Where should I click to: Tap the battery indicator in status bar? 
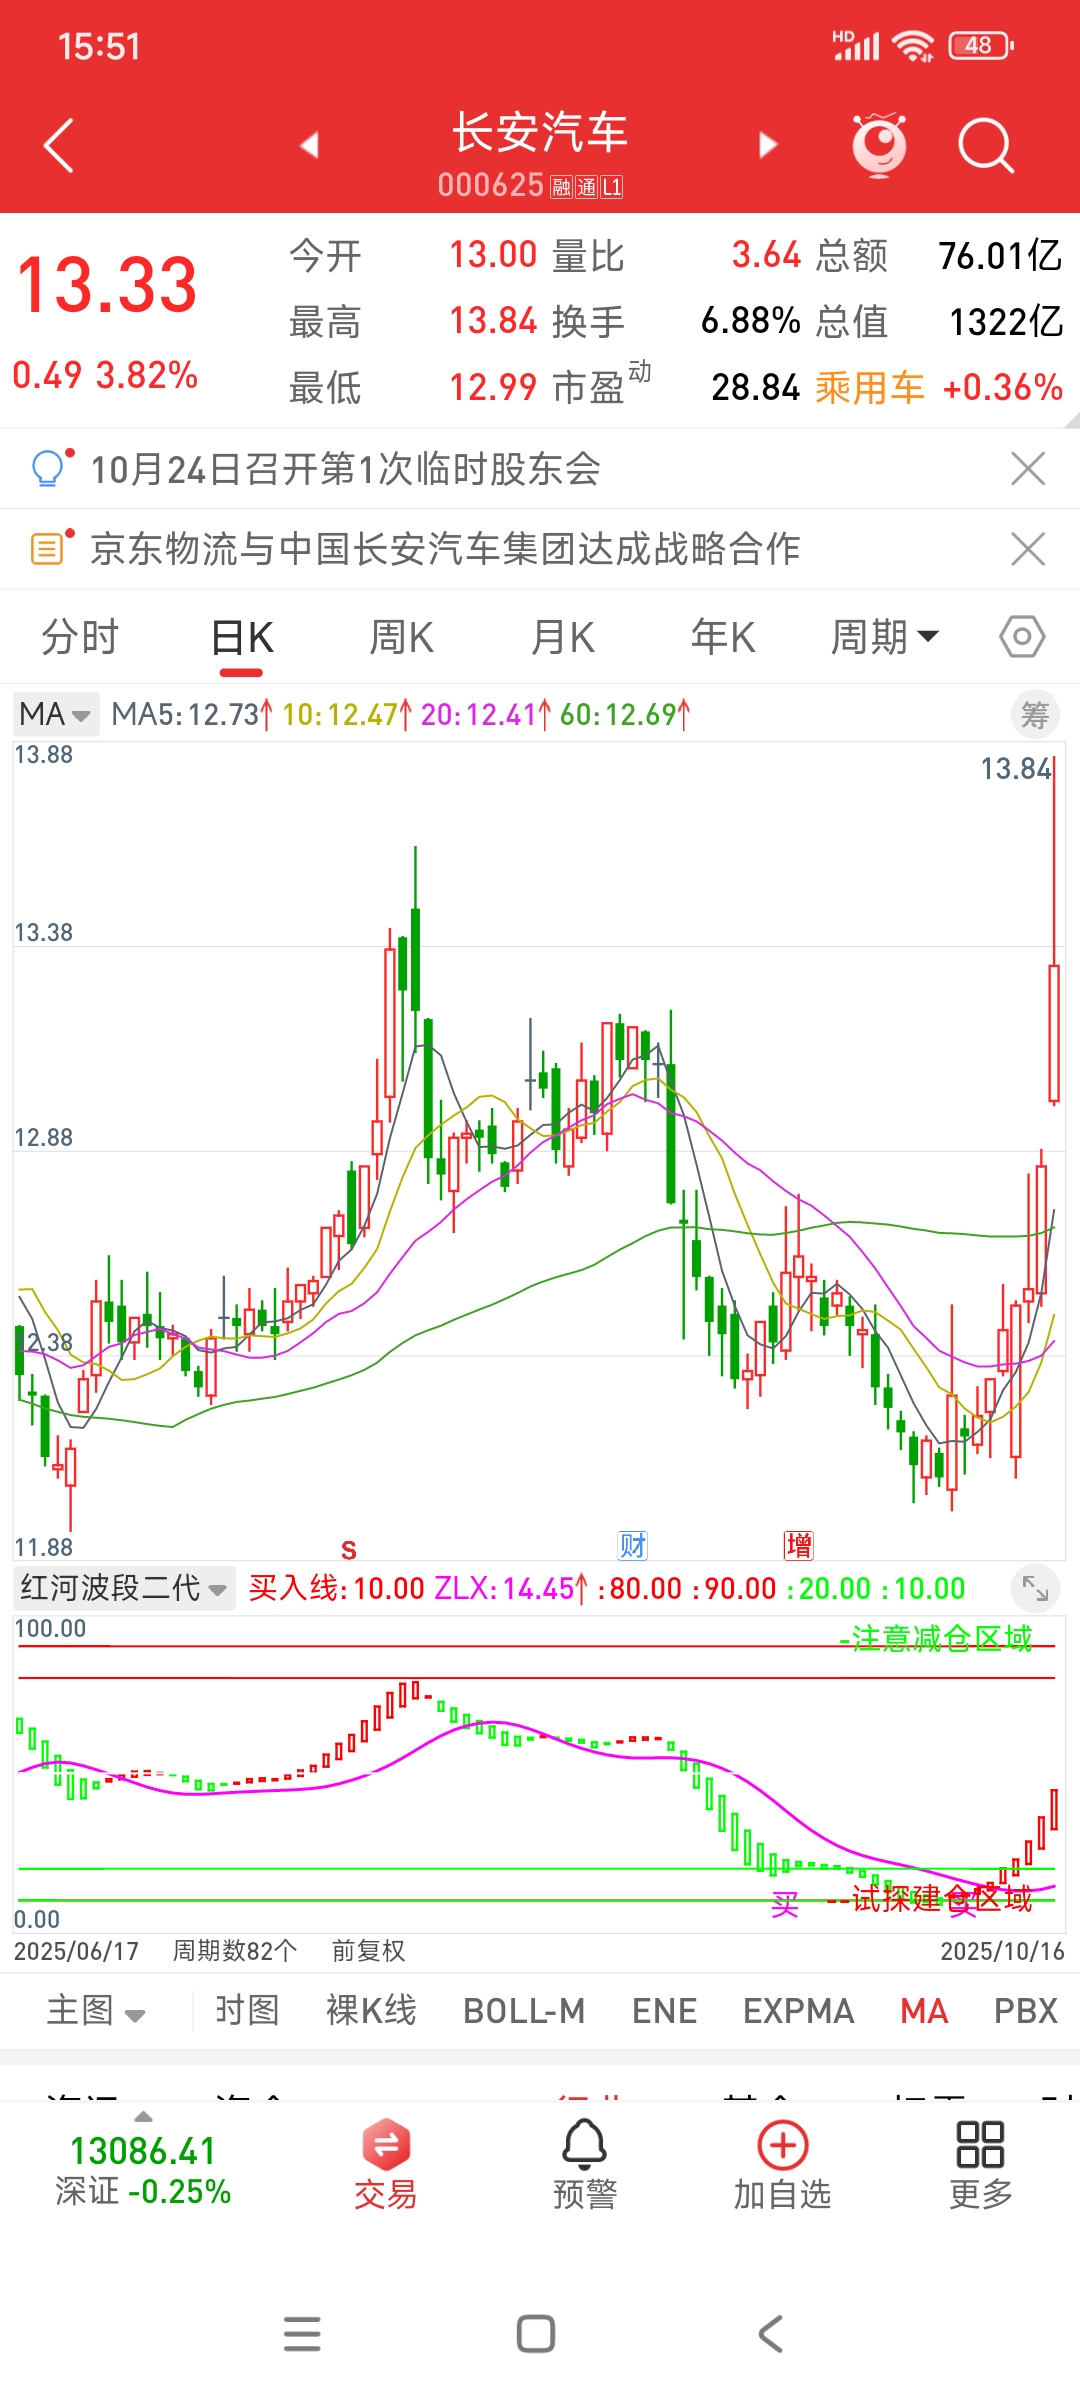[x=981, y=46]
